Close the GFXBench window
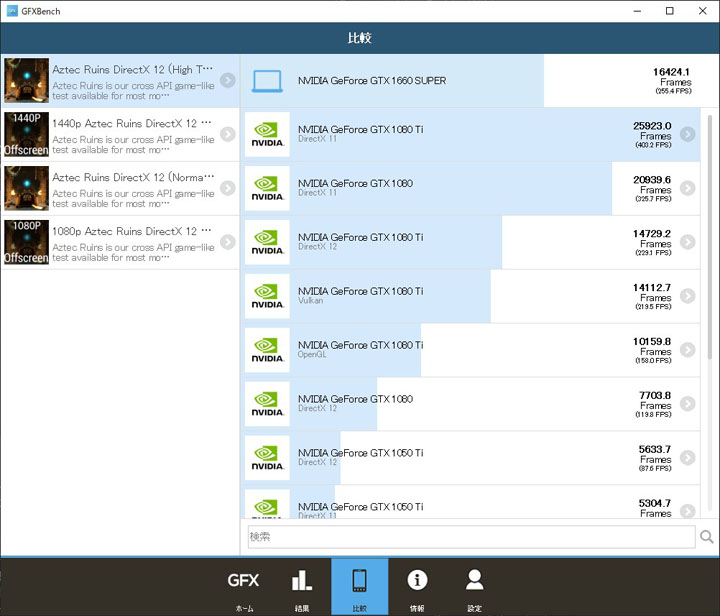This screenshot has width=720, height=616. (703, 11)
